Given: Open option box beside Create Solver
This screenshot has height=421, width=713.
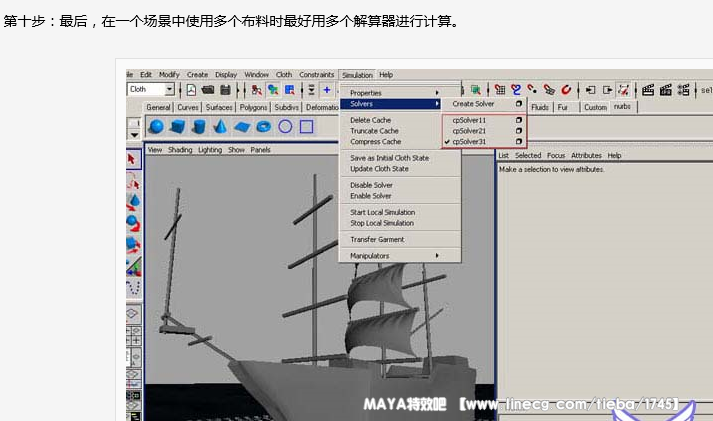Looking at the screenshot, I should click(x=518, y=103).
